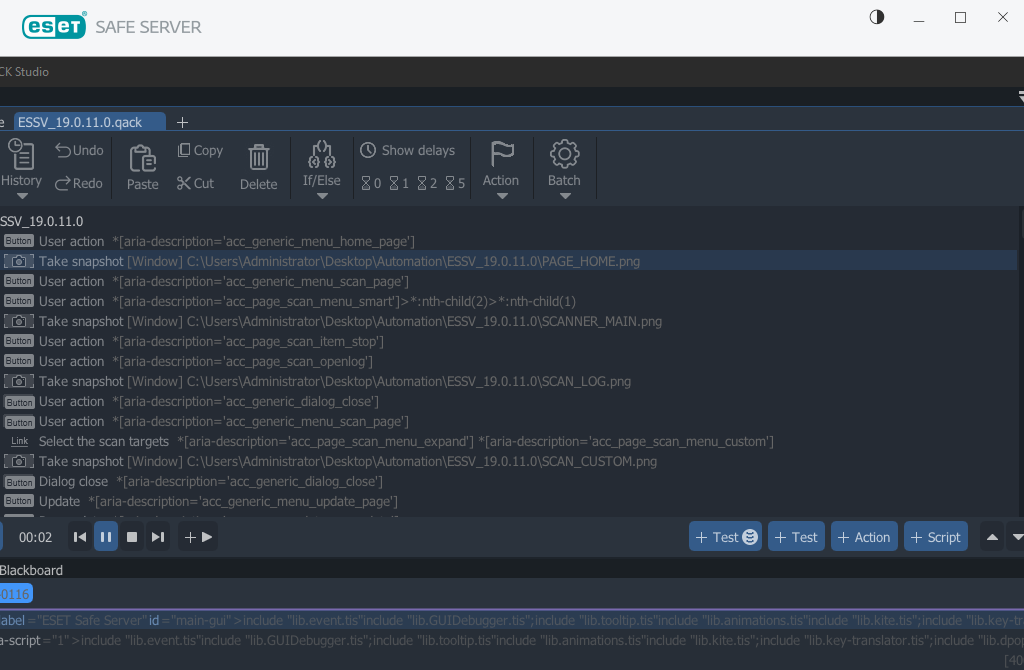The height and width of the screenshot is (670, 1024).
Task: Set delay to 5 with hourglass icon
Action: [455, 183]
